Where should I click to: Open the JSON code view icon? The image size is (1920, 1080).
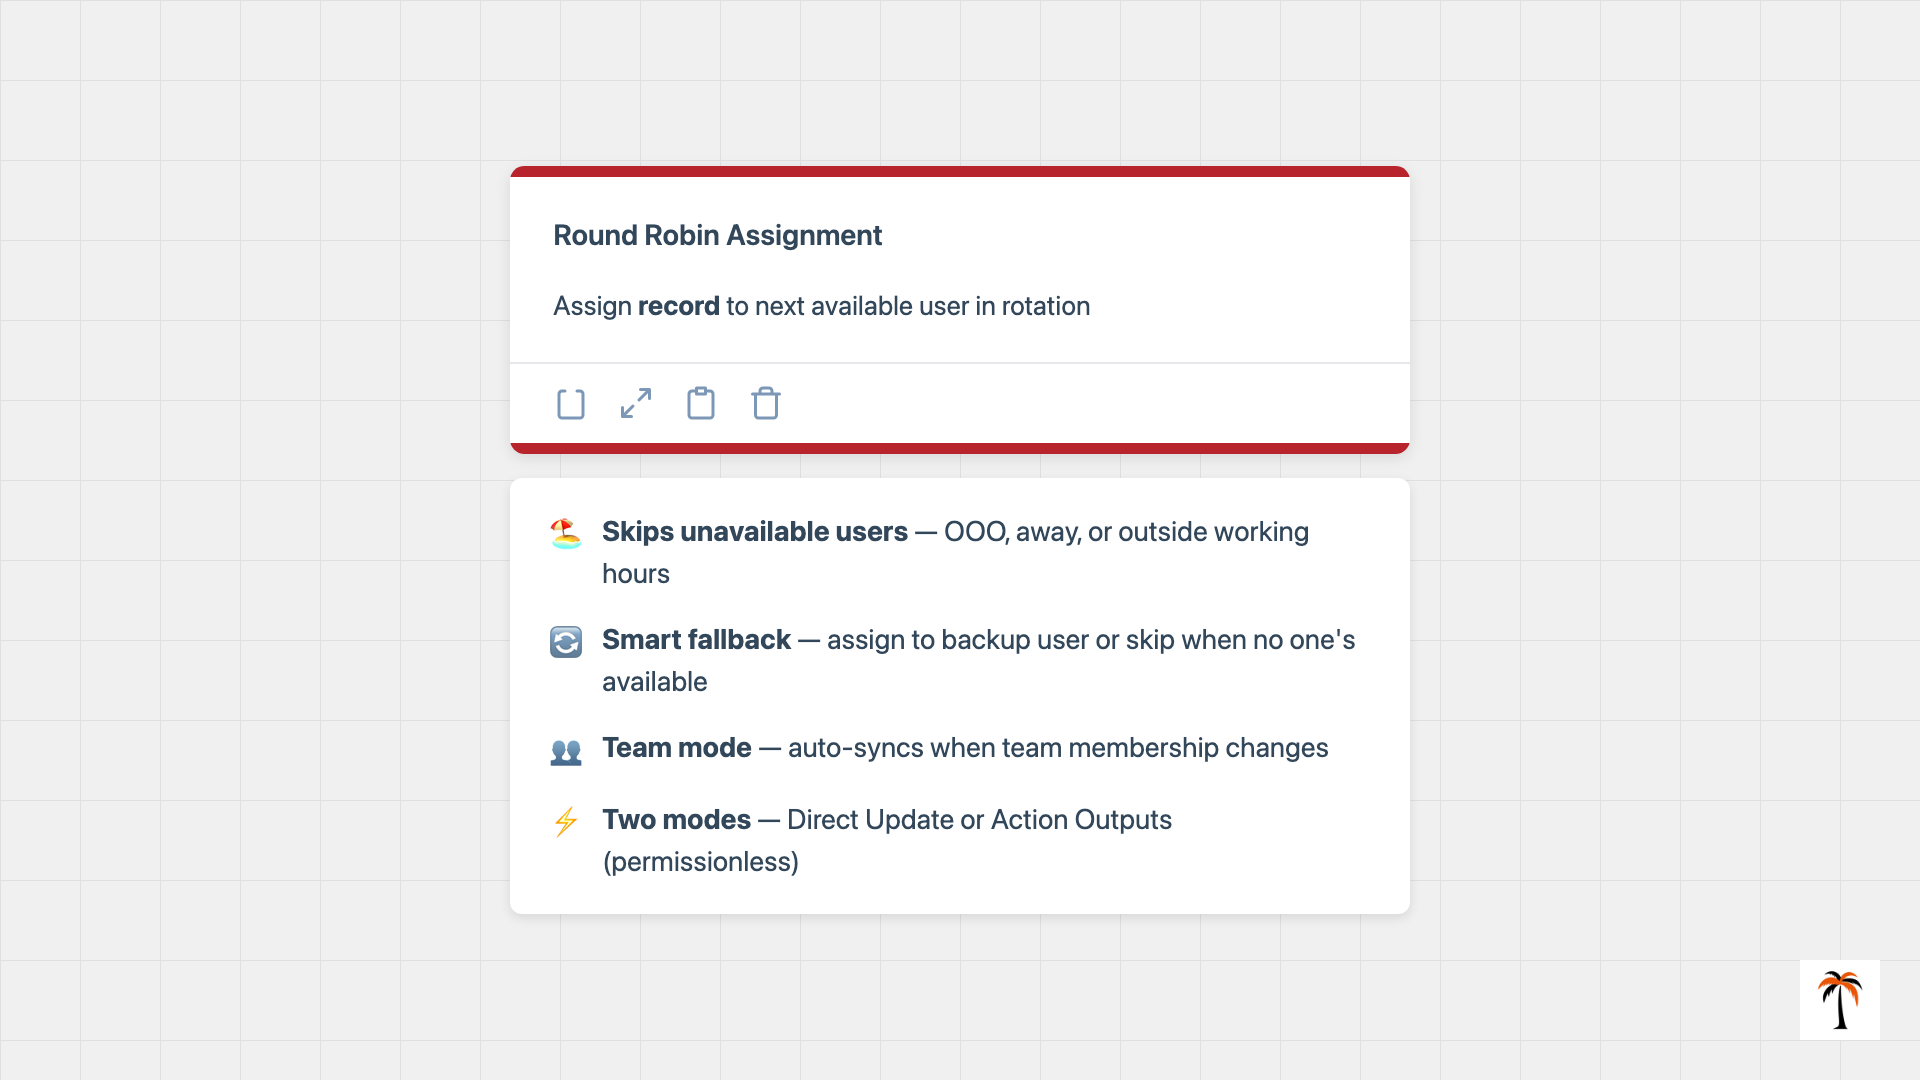570,404
